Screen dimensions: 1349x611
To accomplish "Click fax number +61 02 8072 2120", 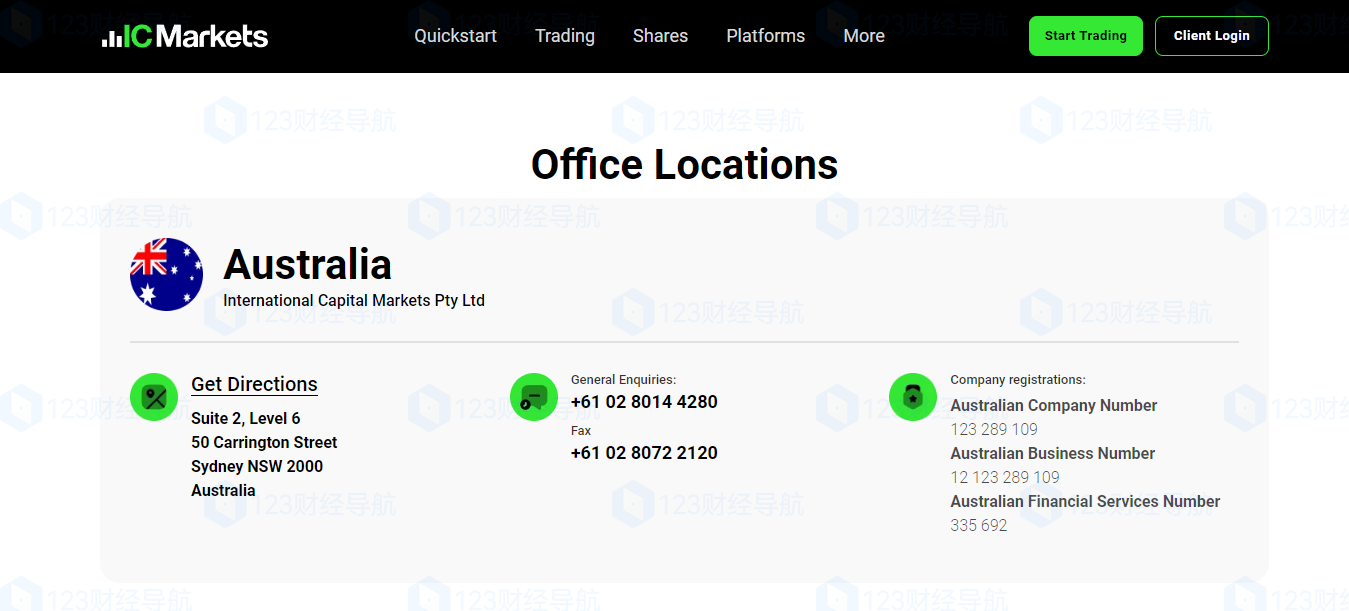I will tap(644, 453).
